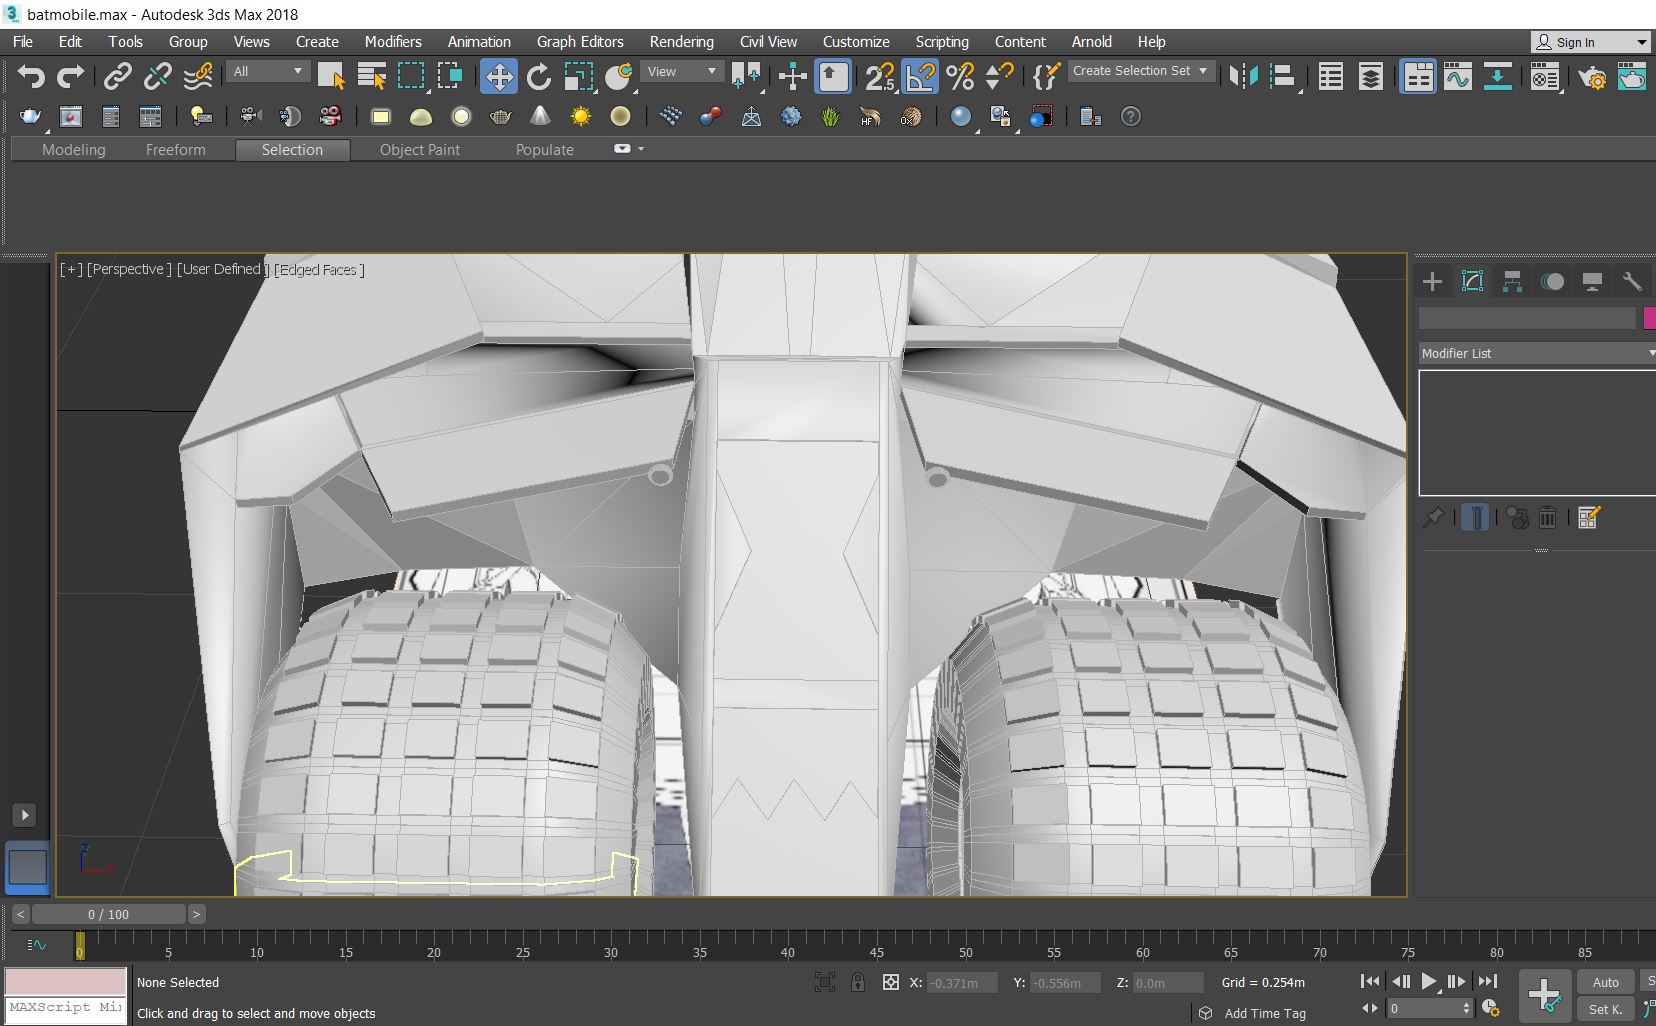Screen dimensions: 1656x1026
Task: Click Add Time Tag
Action: [1265, 1013]
